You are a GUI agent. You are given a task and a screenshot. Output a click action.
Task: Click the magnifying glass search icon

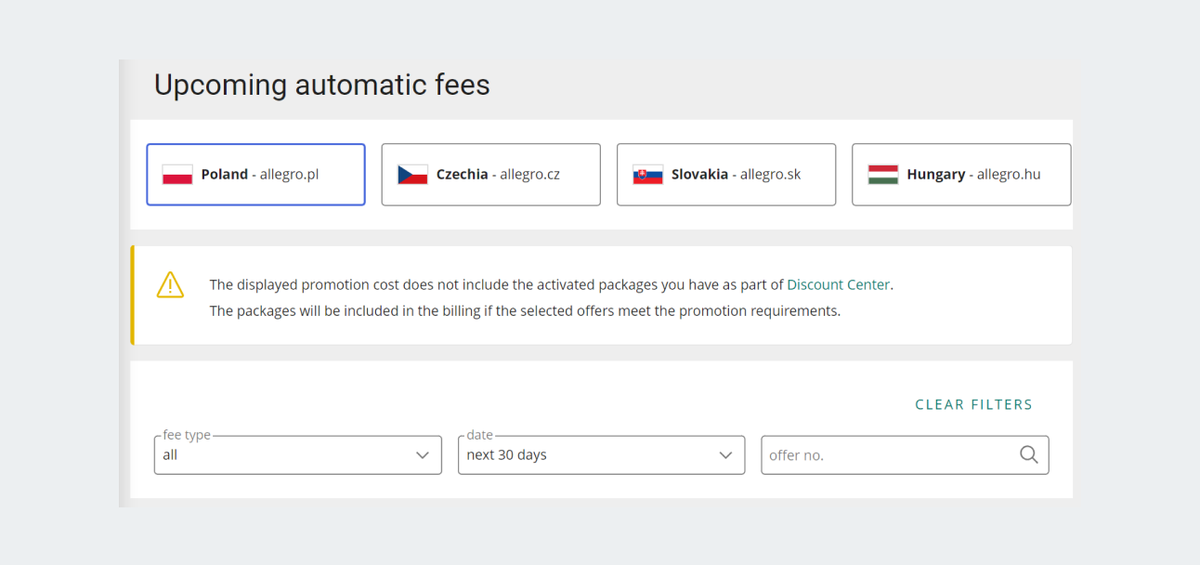(1029, 455)
